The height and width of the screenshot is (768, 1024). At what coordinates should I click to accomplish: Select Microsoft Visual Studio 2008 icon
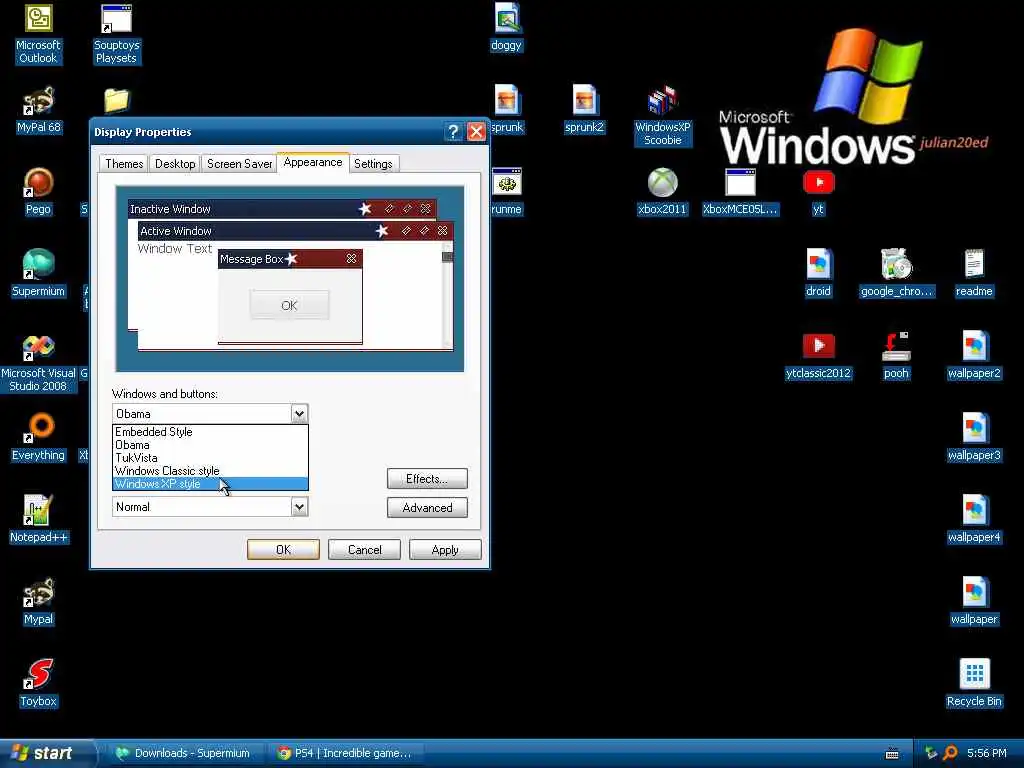[38, 362]
